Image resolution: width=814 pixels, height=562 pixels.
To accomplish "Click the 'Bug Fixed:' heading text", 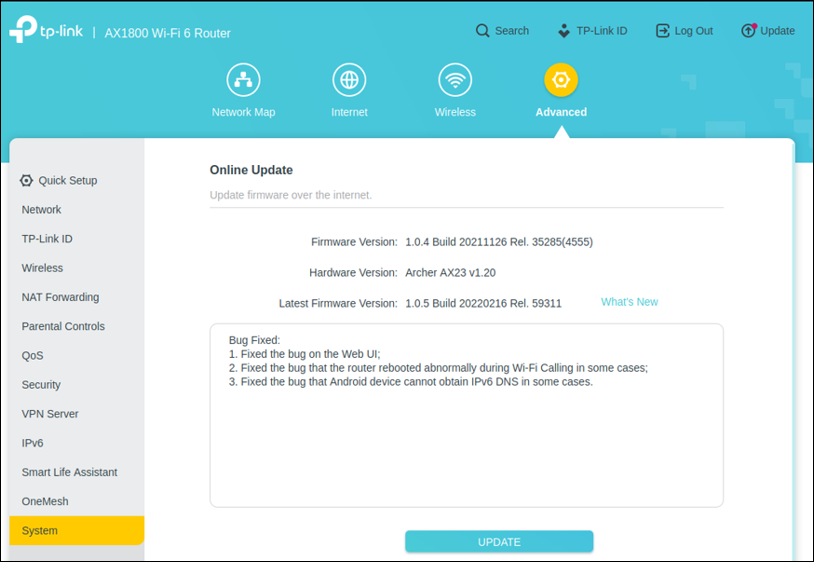I will click(x=254, y=340).
